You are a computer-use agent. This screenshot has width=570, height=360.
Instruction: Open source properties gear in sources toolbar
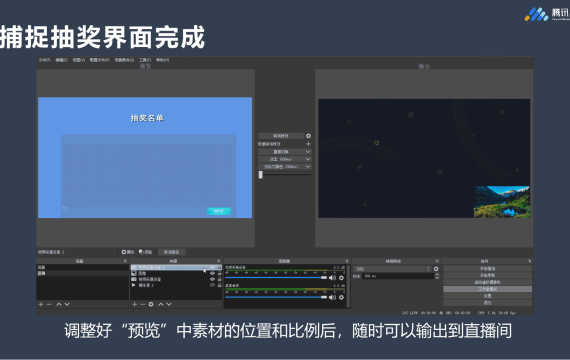click(151, 304)
